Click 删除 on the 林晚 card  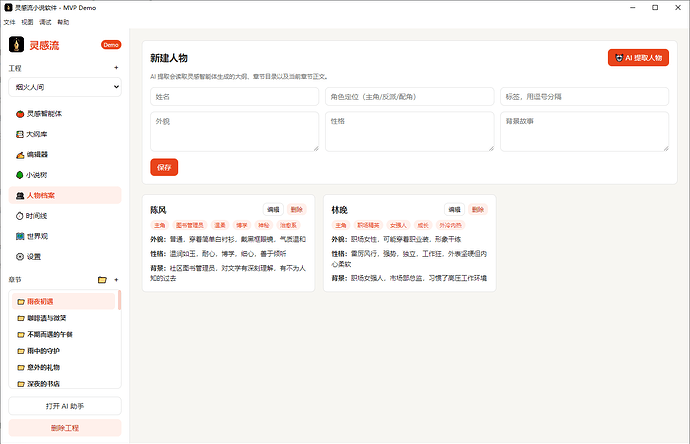pyautogui.click(x=477, y=209)
